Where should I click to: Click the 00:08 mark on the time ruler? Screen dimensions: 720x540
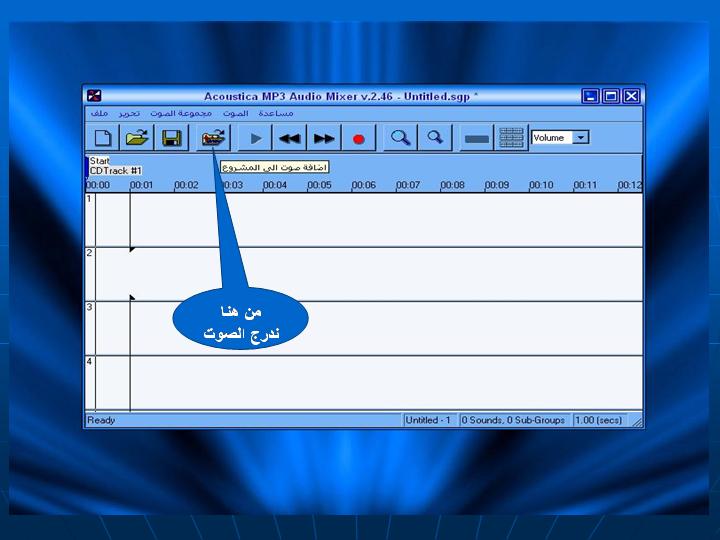(452, 185)
